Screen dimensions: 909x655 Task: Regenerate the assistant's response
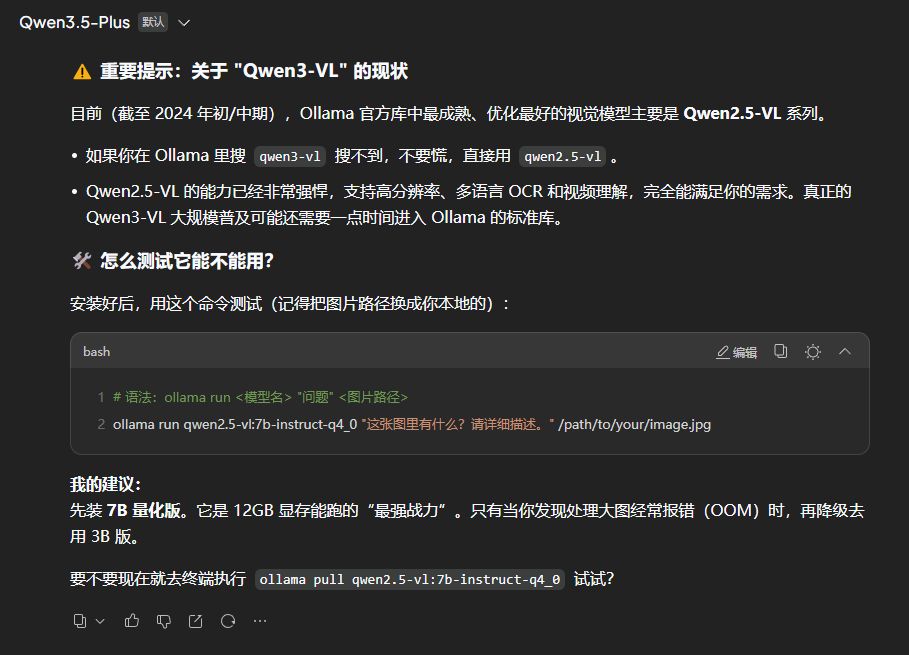click(227, 620)
